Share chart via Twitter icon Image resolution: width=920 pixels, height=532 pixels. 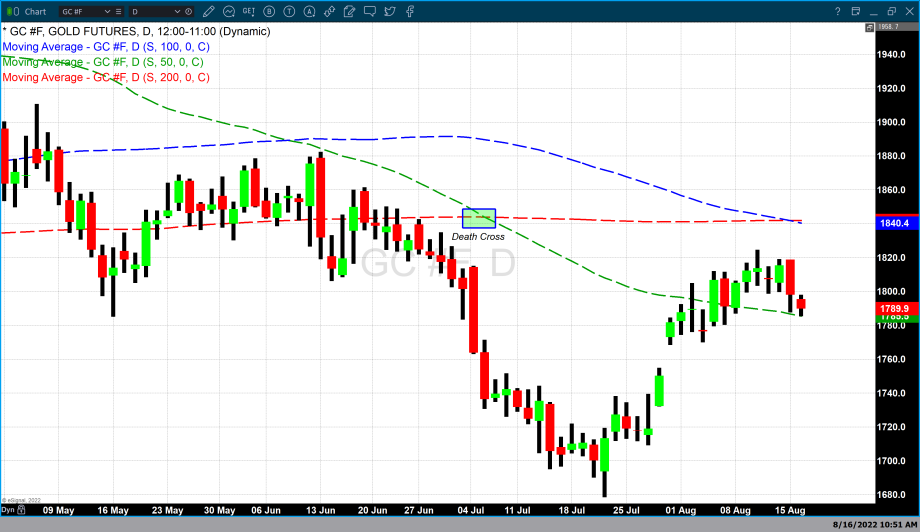click(x=390, y=11)
